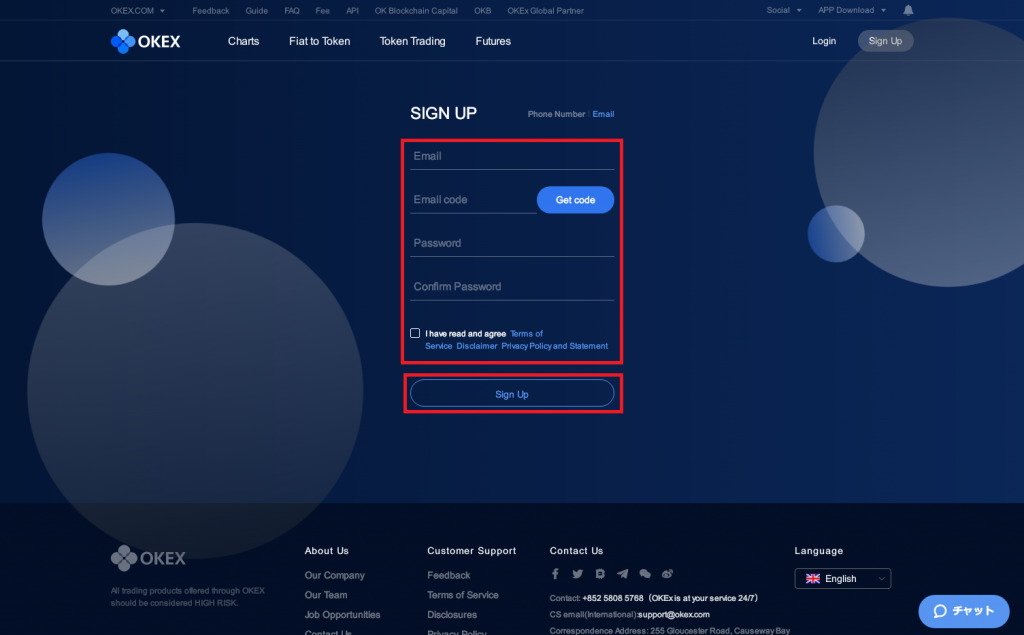Open the OKB link

point(483,10)
